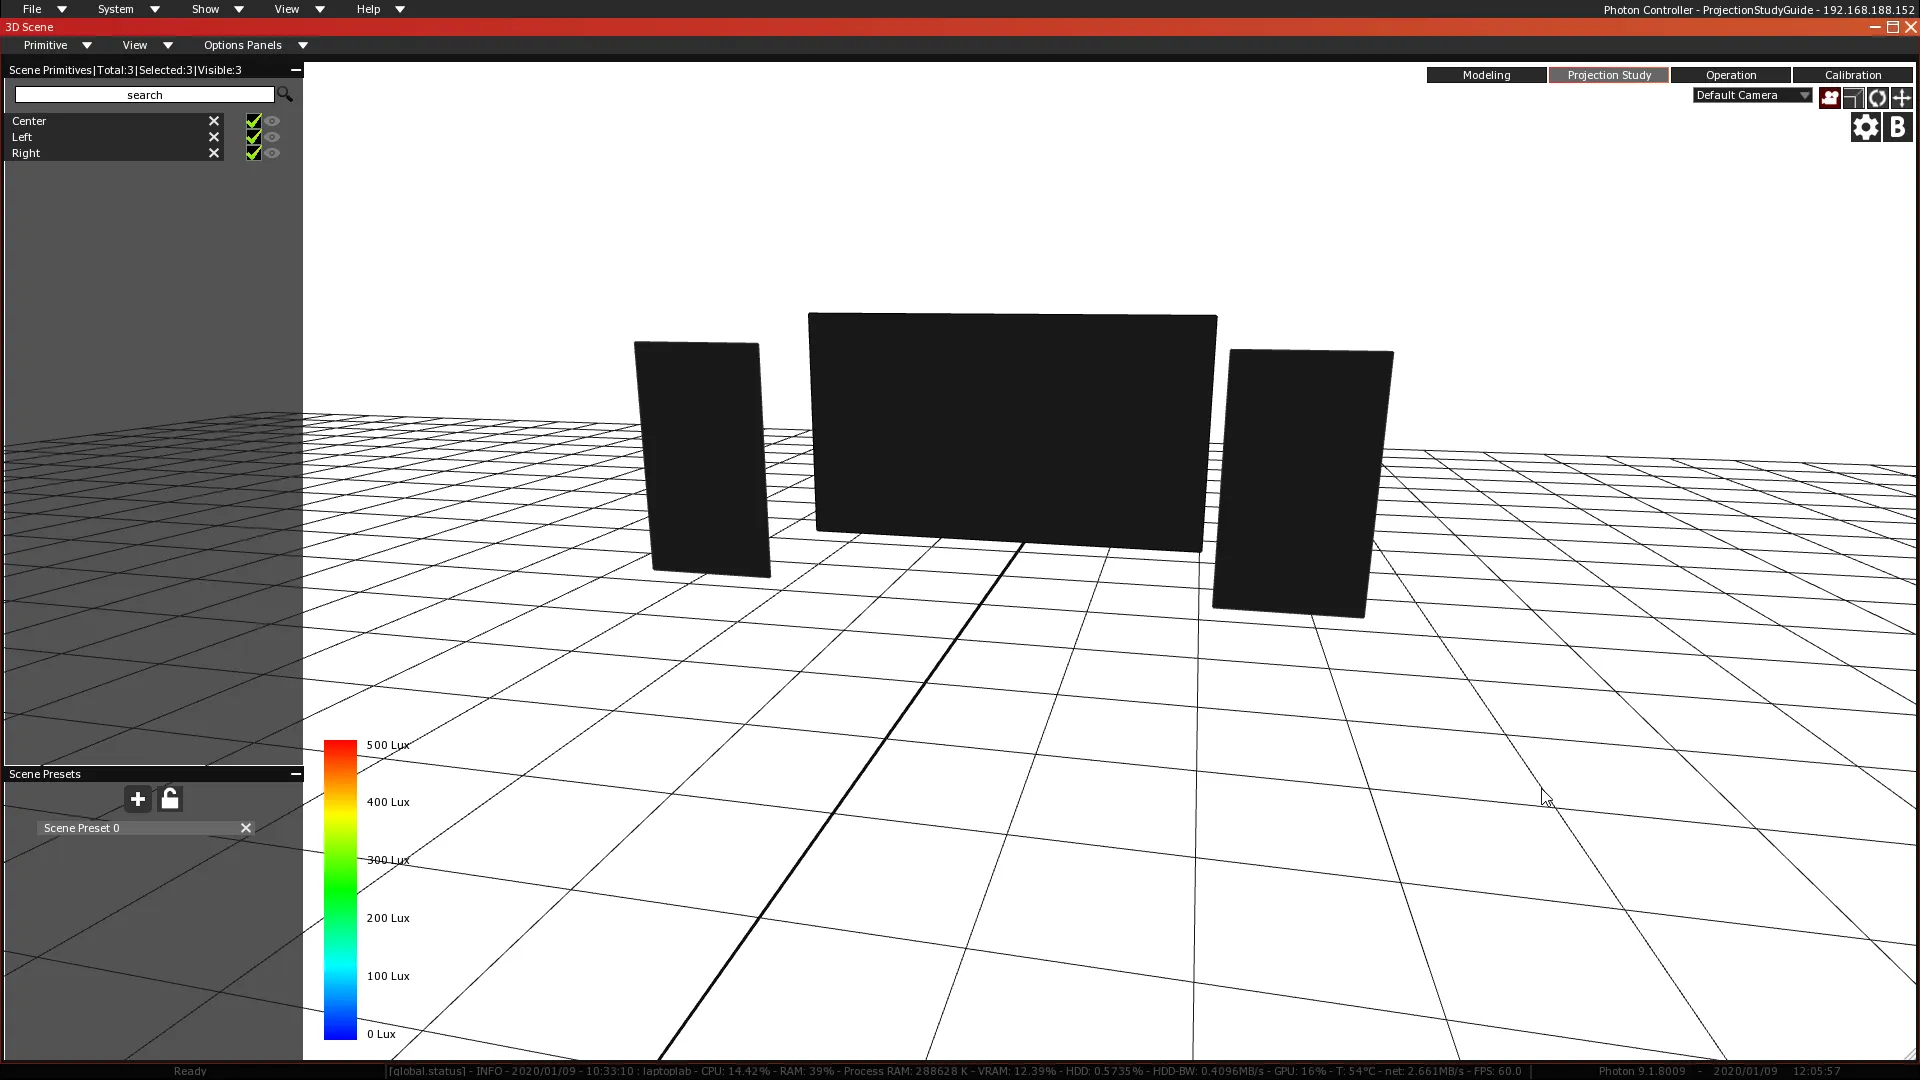Click the B icon button in viewport

click(x=1897, y=127)
